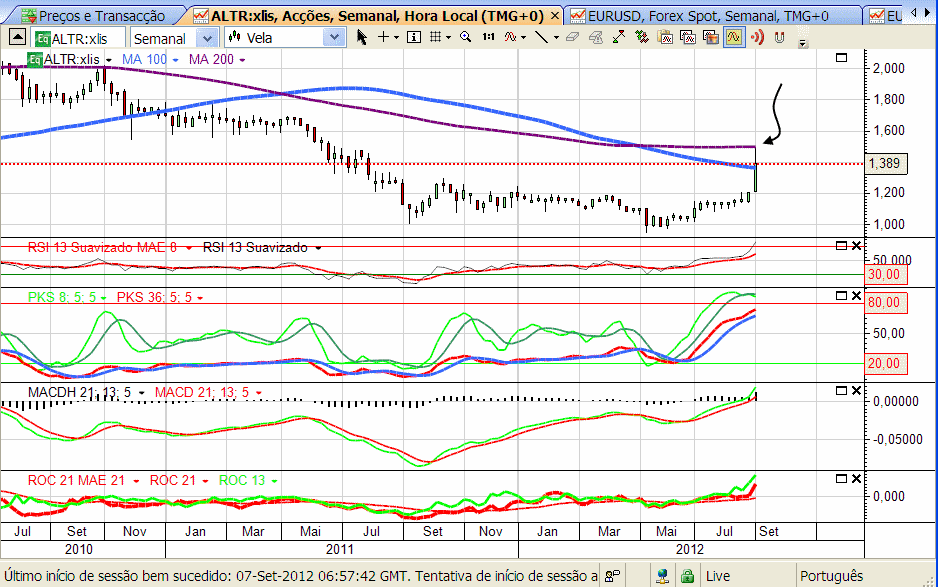The width and height of the screenshot is (938, 587).
Task: Reset chart zoom with 1:1 icon
Action: click(488, 38)
